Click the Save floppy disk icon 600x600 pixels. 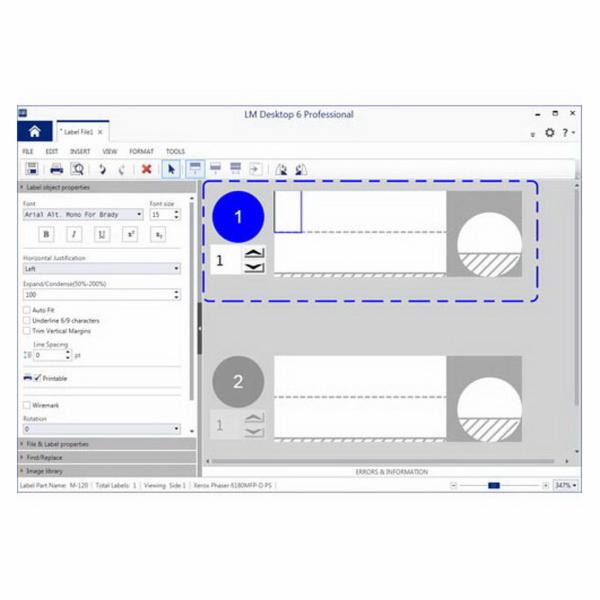pos(32,169)
